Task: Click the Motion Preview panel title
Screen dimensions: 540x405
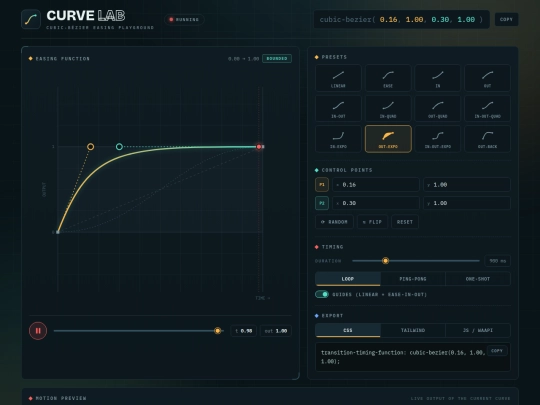Action: 61,398
